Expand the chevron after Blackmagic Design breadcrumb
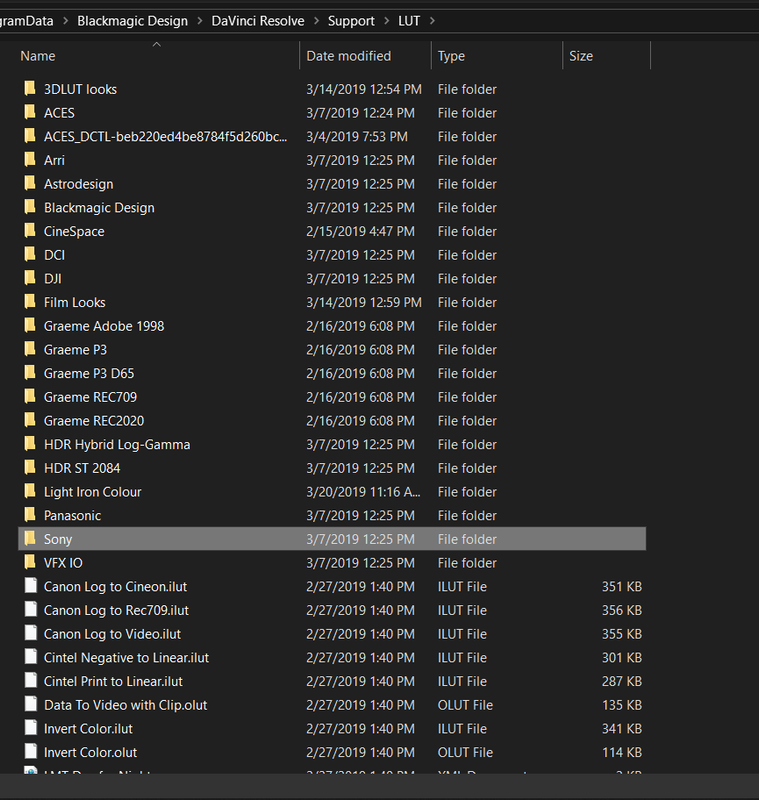This screenshot has width=759, height=800. (x=199, y=21)
